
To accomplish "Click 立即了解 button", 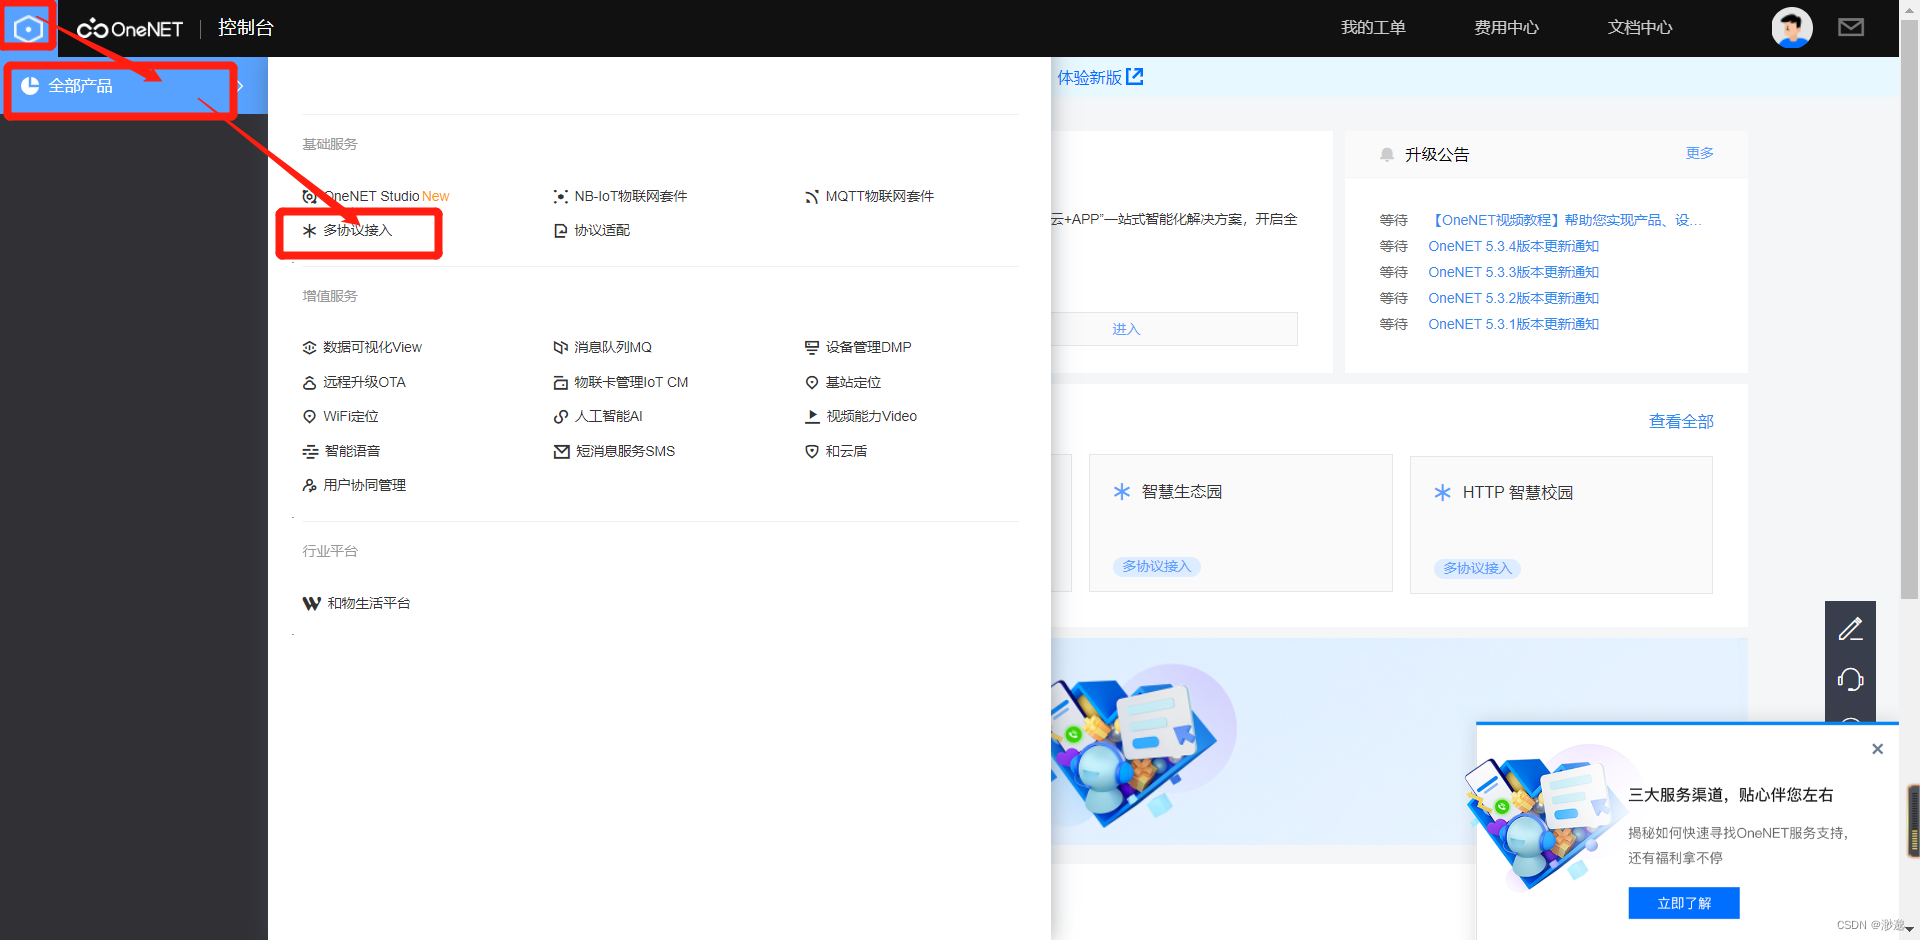I will [1684, 903].
